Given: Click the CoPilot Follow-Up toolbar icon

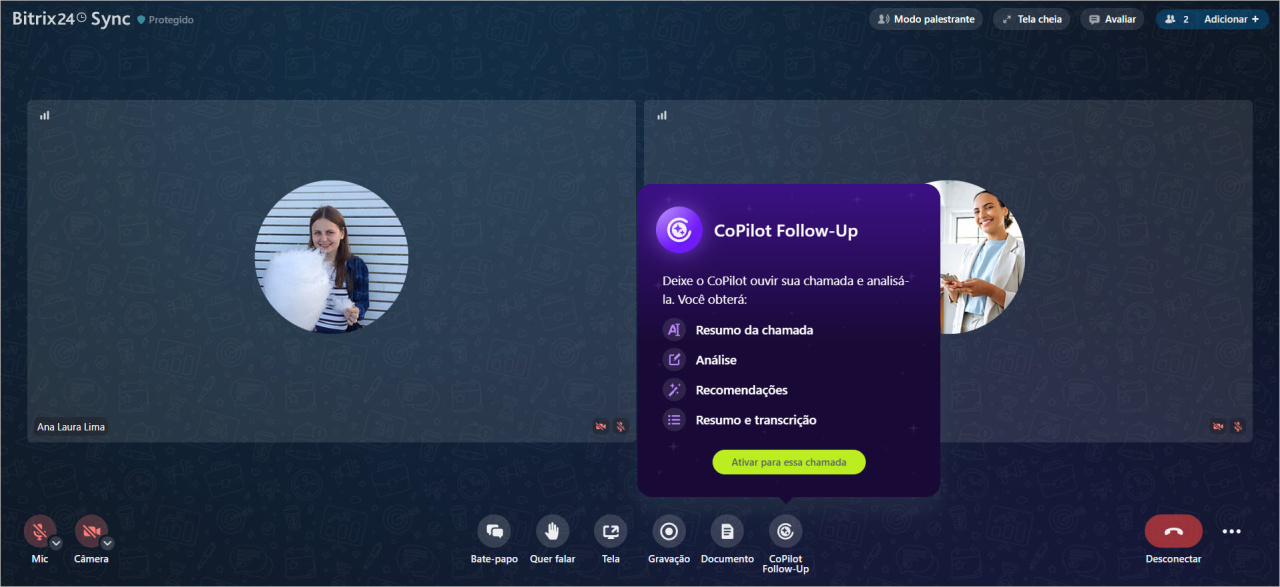Looking at the screenshot, I should pos(785,531).
